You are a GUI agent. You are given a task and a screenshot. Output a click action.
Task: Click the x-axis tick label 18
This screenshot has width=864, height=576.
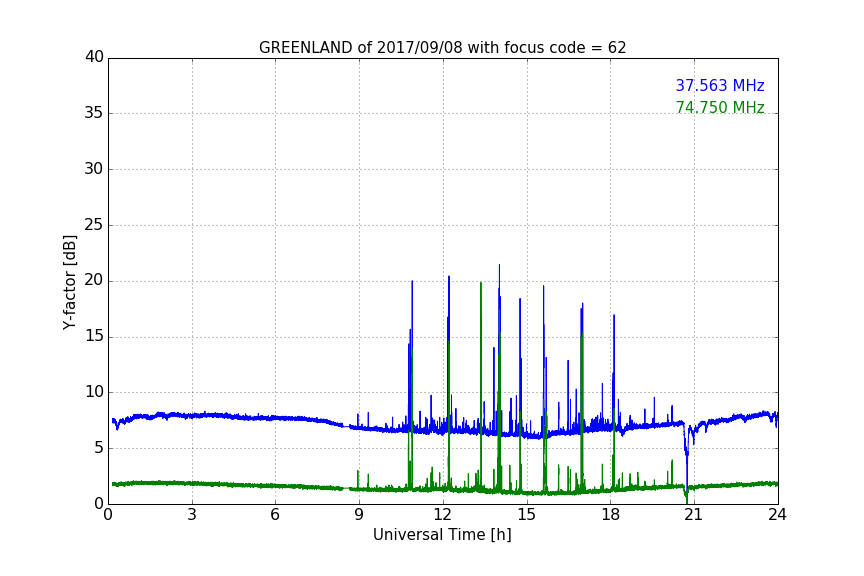pos(611,515)
